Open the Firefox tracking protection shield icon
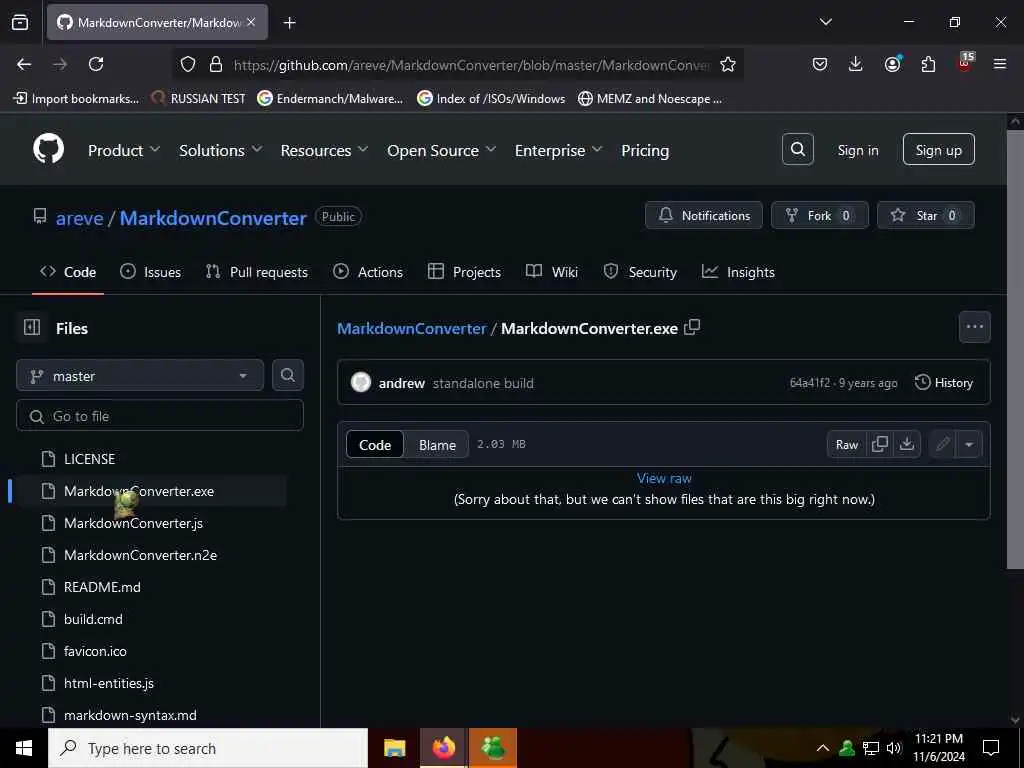The image size is (1024, 768). pos(188,64)
